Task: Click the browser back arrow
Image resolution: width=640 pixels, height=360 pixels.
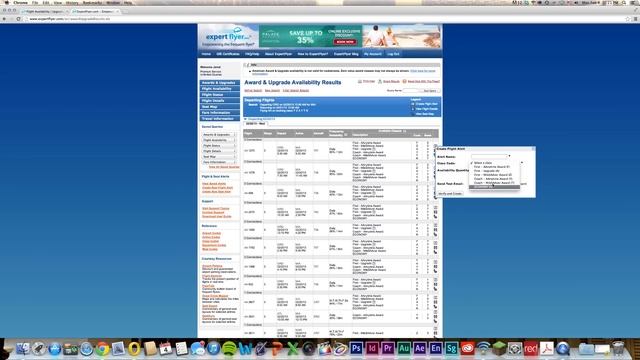Action: [4, 19]
